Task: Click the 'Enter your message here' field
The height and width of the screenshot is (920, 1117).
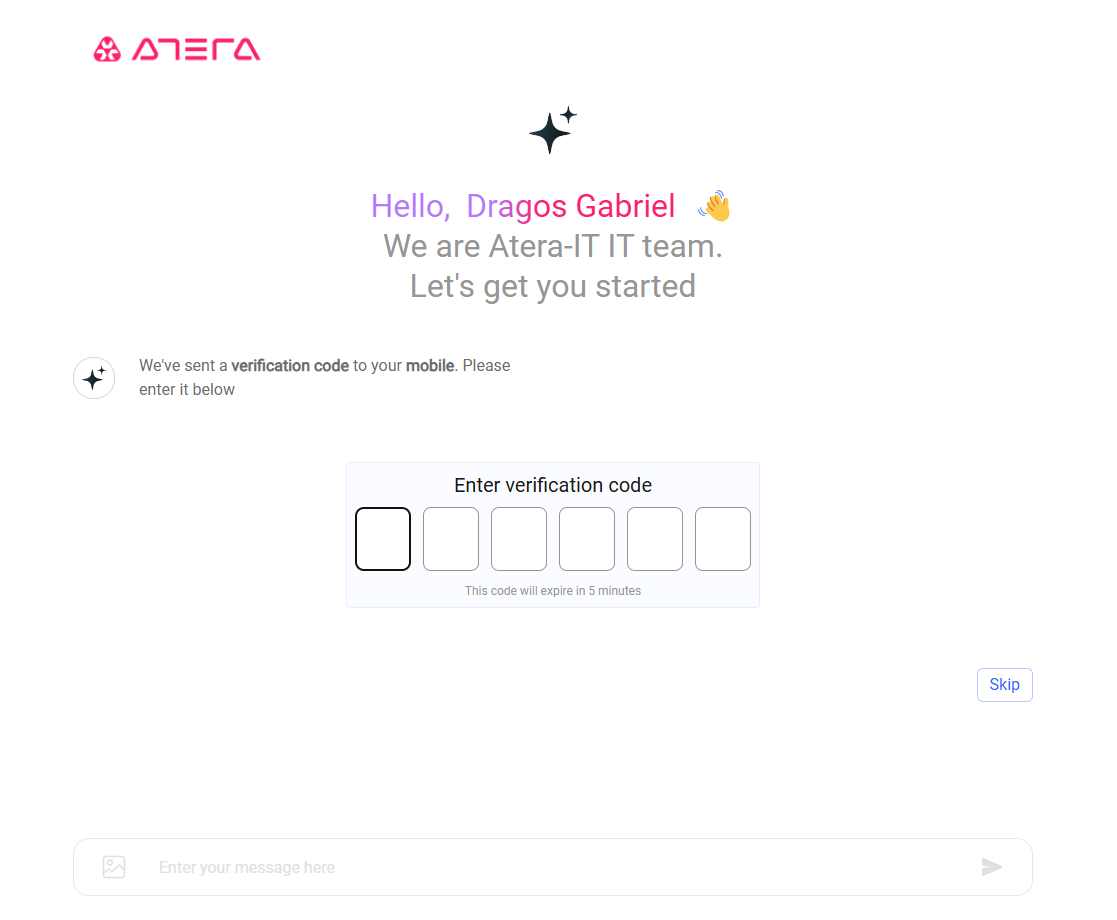Action: point(553,867)
